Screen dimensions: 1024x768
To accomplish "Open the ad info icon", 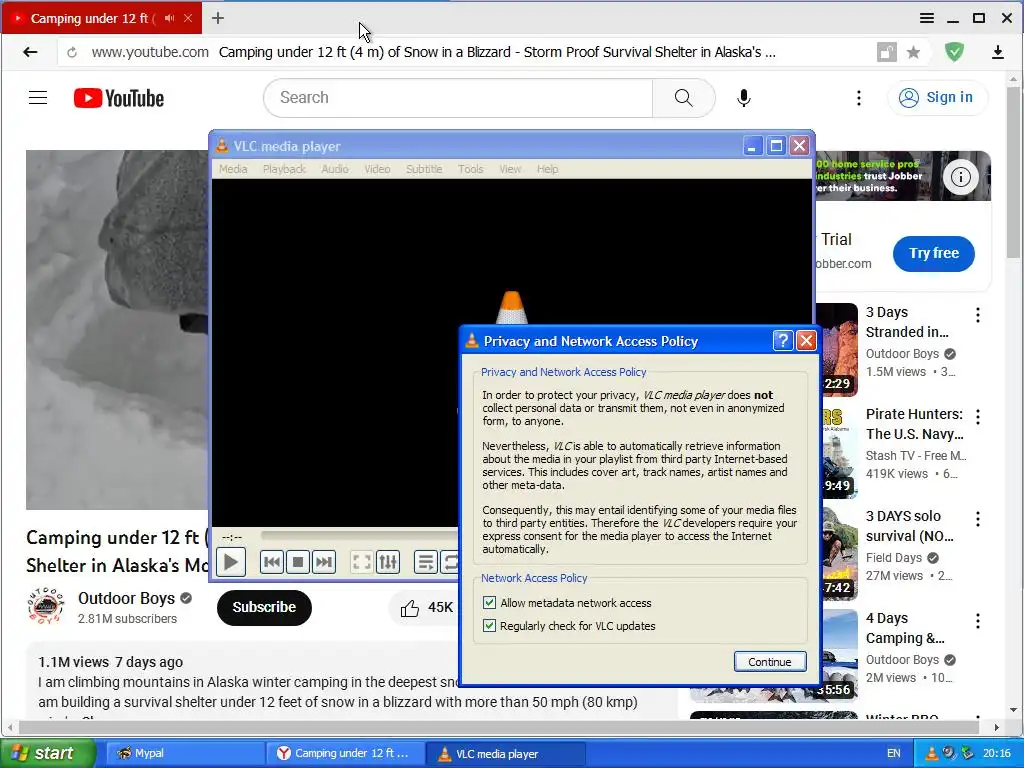I will pos(960,176).
